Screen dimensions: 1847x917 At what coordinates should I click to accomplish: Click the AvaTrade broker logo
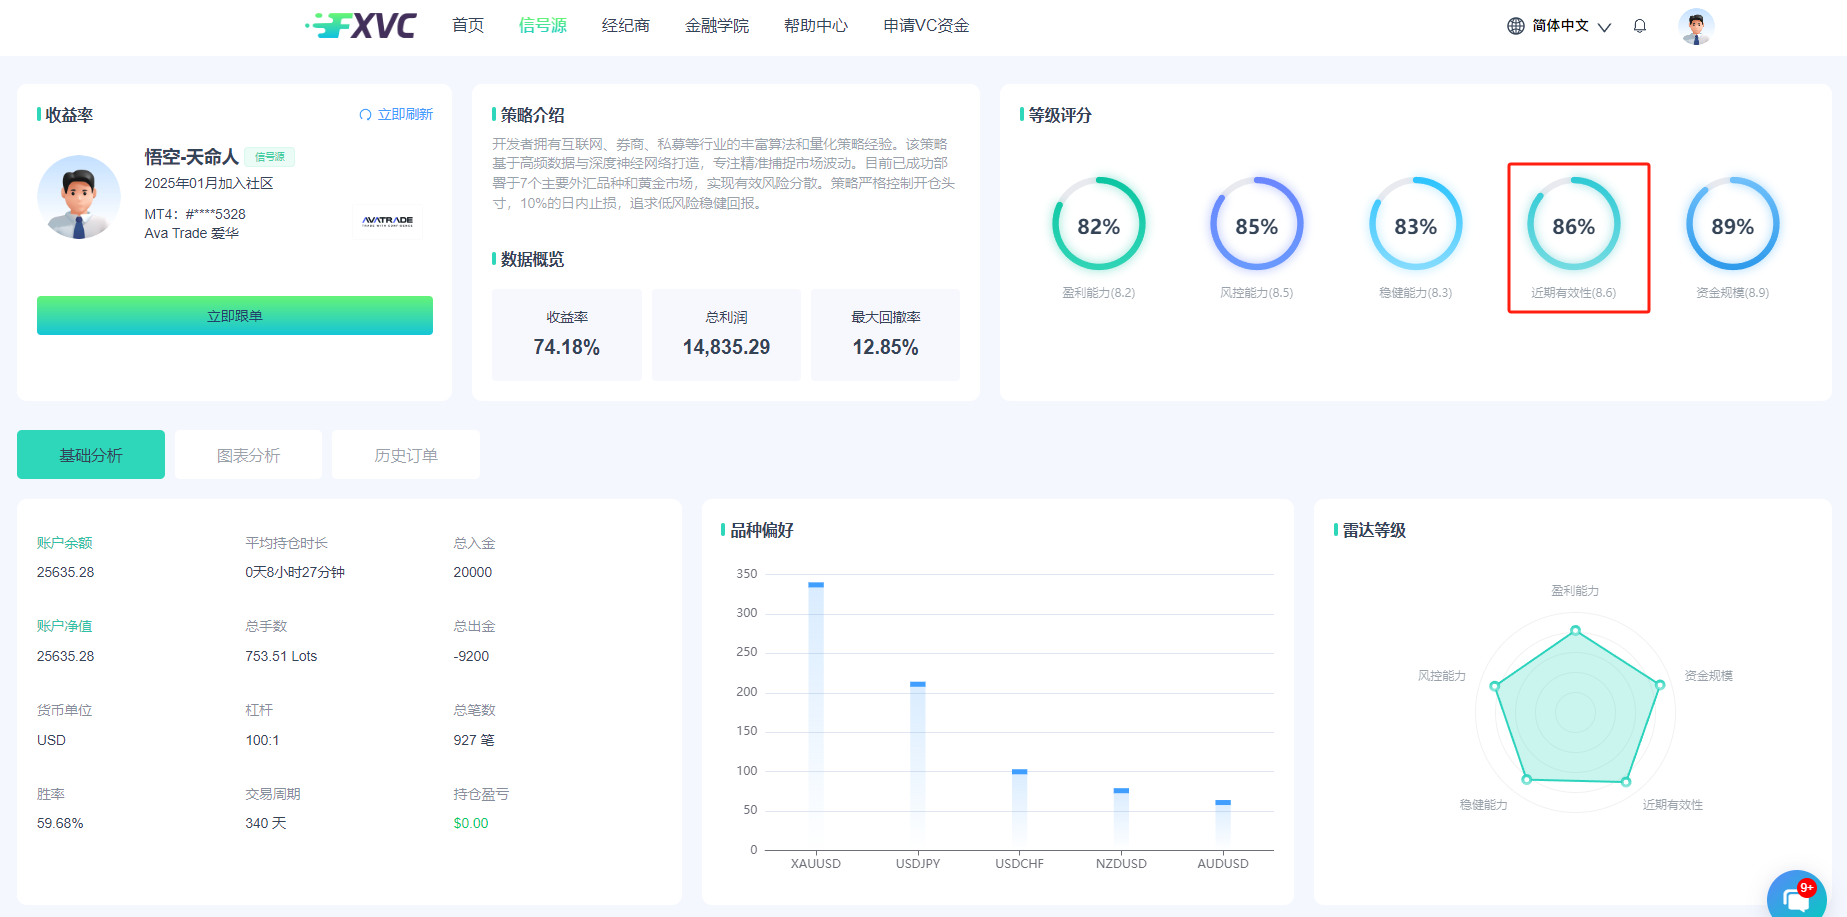[x=387, y=221]
